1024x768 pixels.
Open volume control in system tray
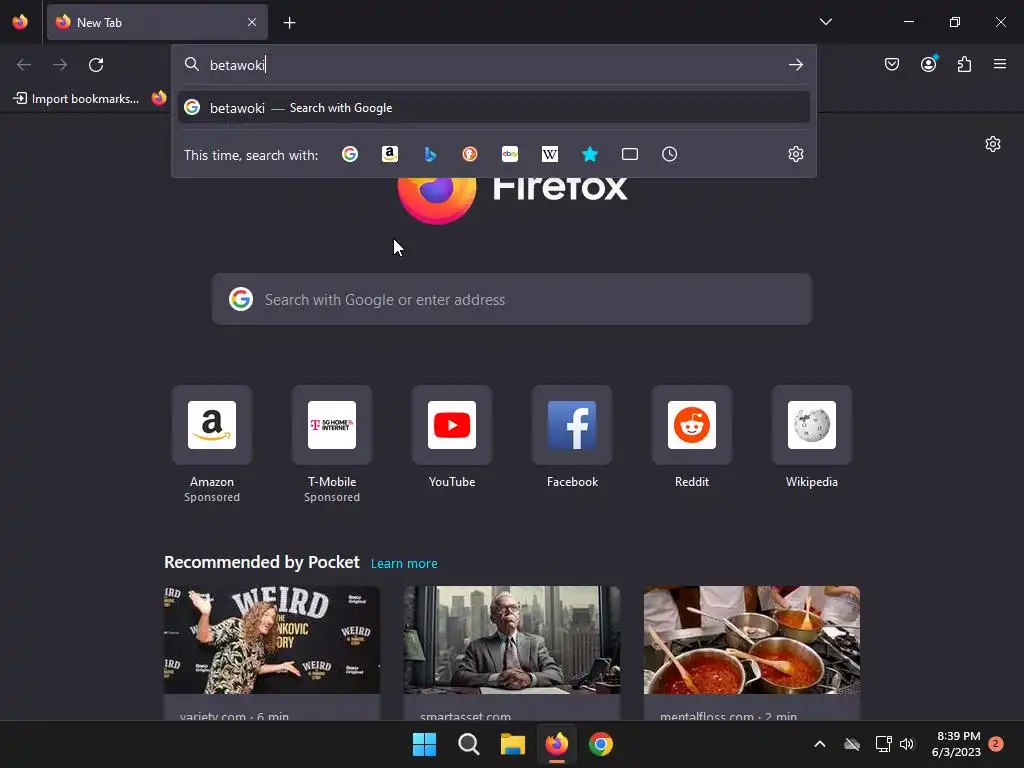pyautogui.click(x=907, y=744)
